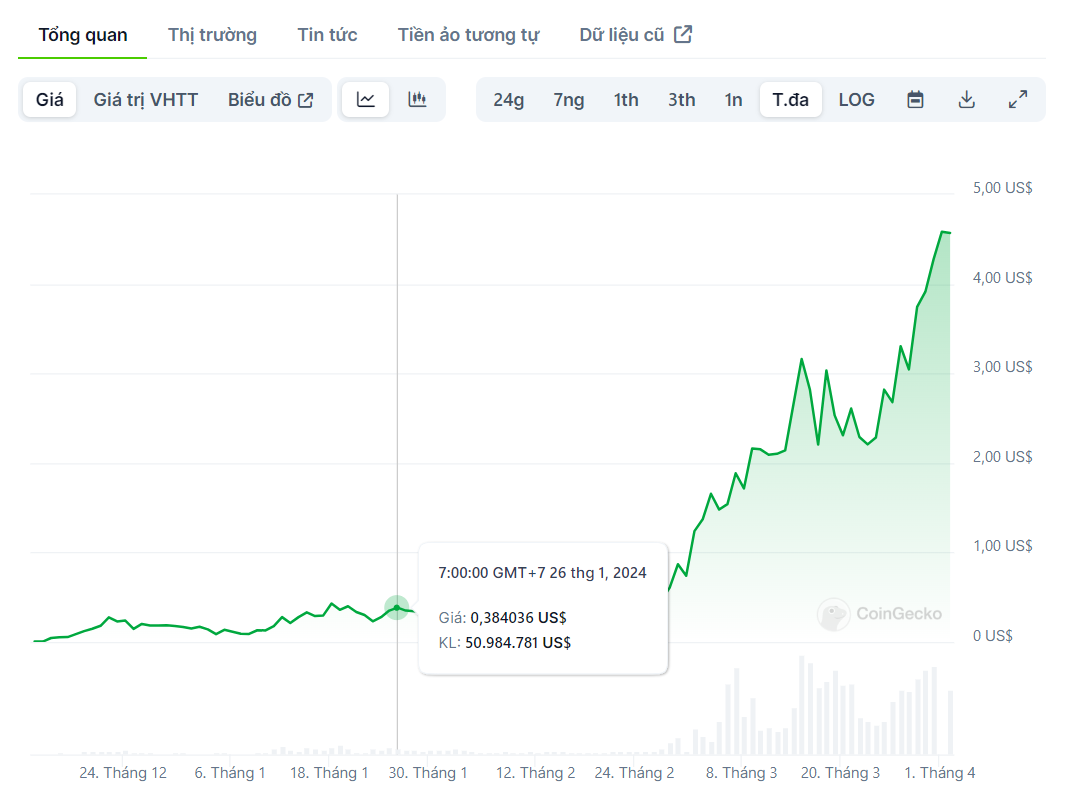Select the Giá price view
Image resolution: width=1079 pixels, height=805 pixels.
pos(50,100)
